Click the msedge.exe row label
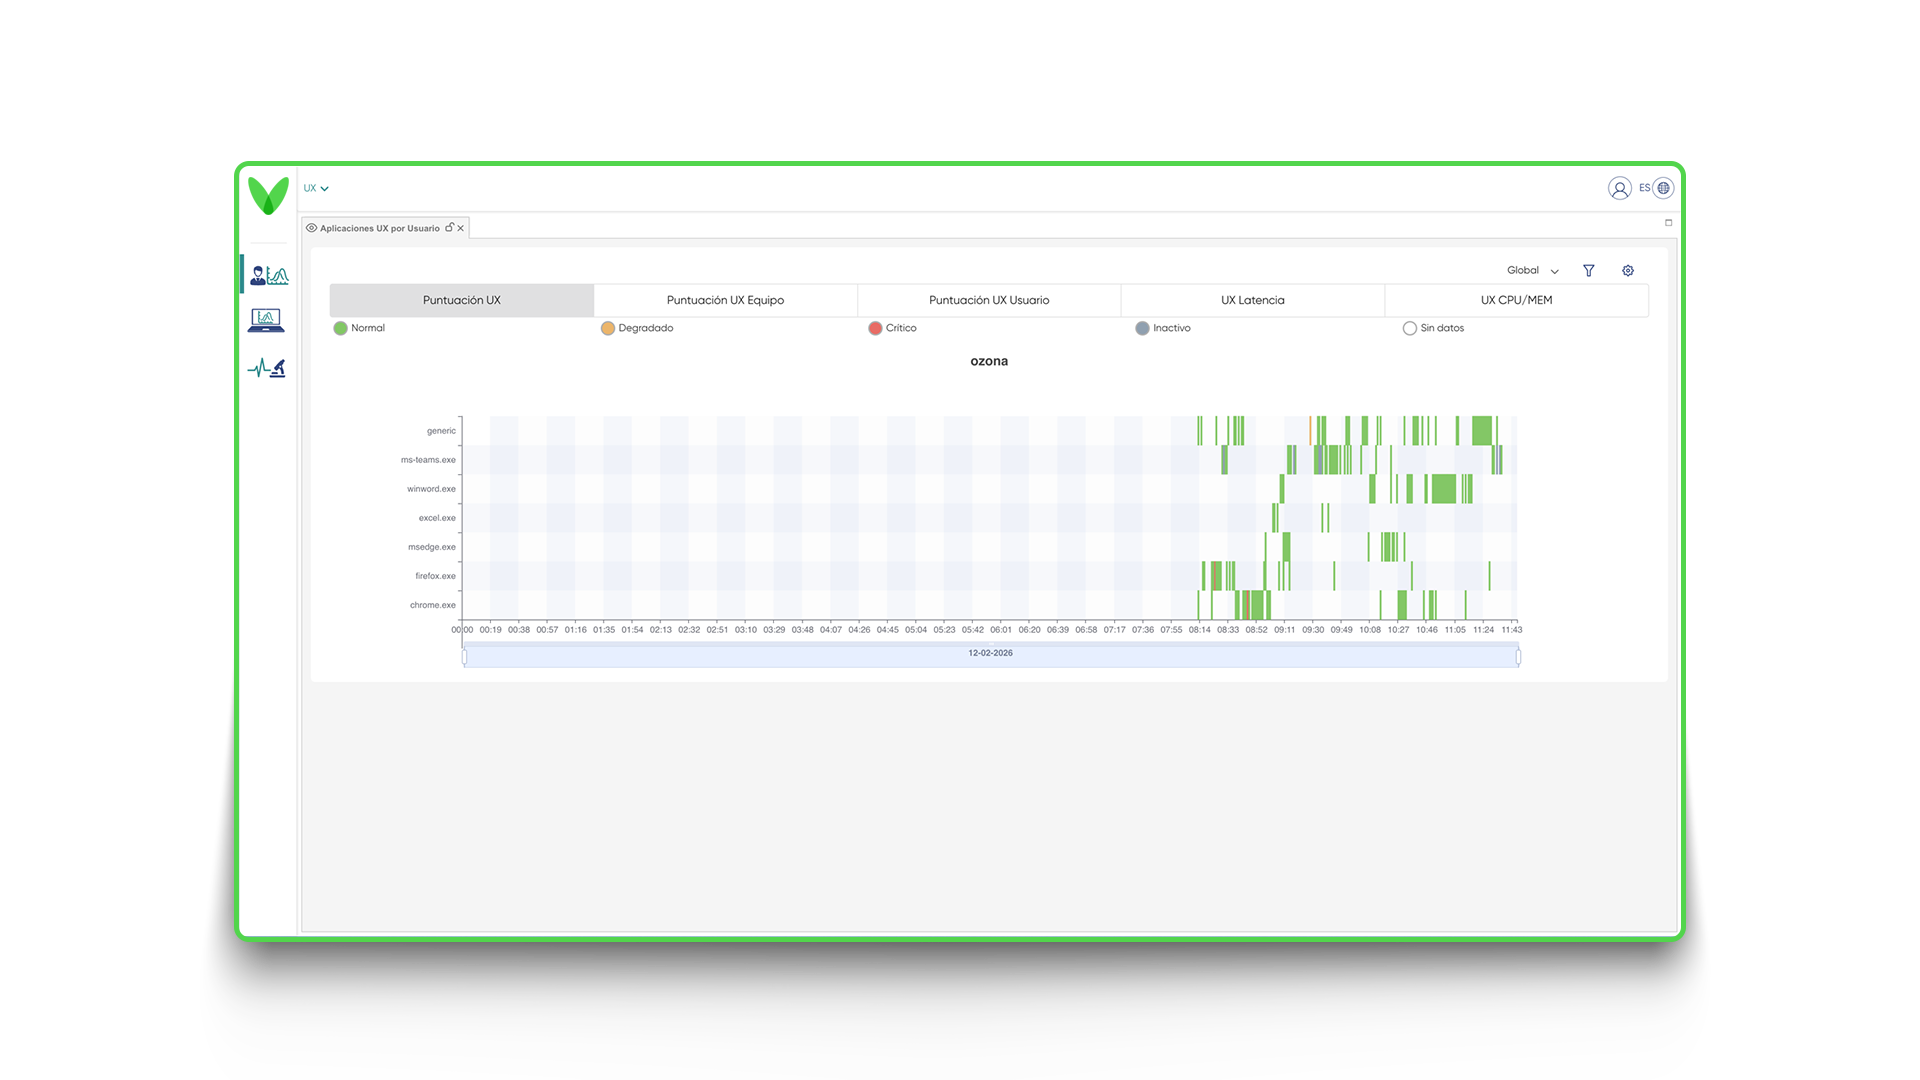The image size is (1920, 1080). [x=432, y=547]
